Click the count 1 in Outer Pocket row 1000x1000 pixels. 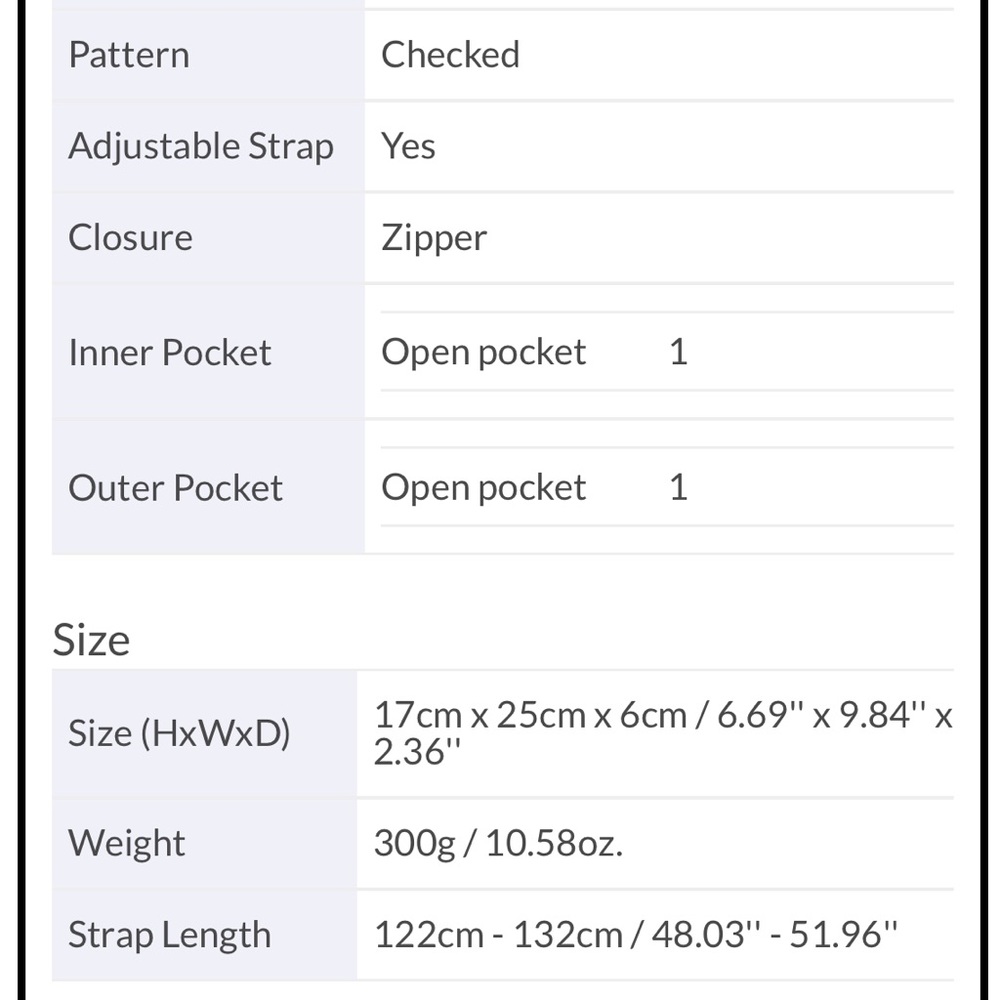pyautogui.click(x=679, y=488)
